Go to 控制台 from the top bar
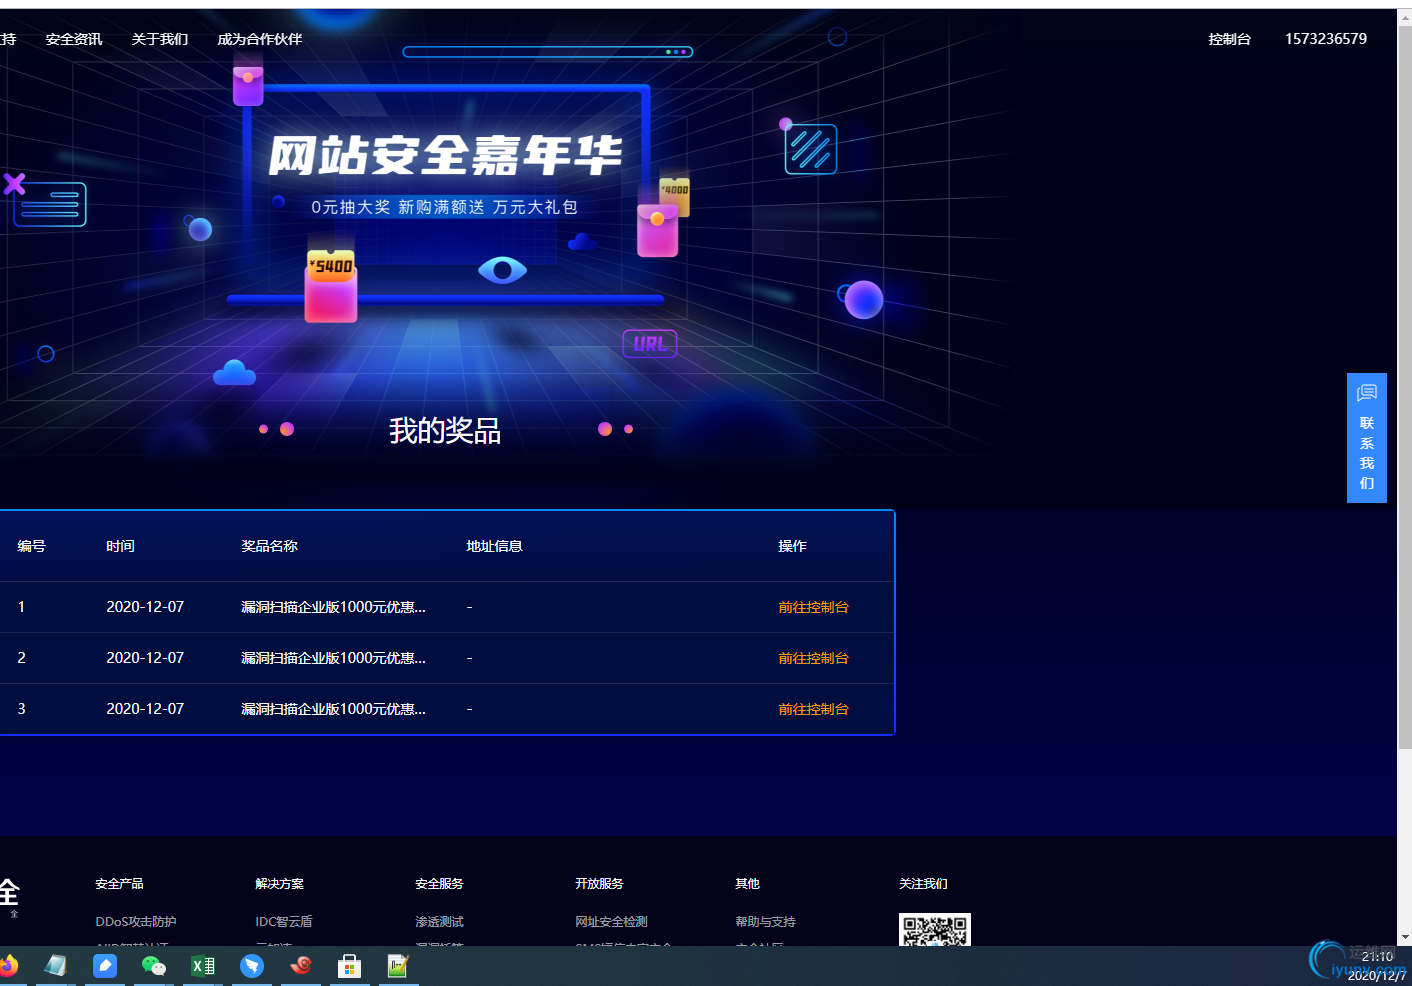The image size is (1412, 986). tap(1229, 39)
